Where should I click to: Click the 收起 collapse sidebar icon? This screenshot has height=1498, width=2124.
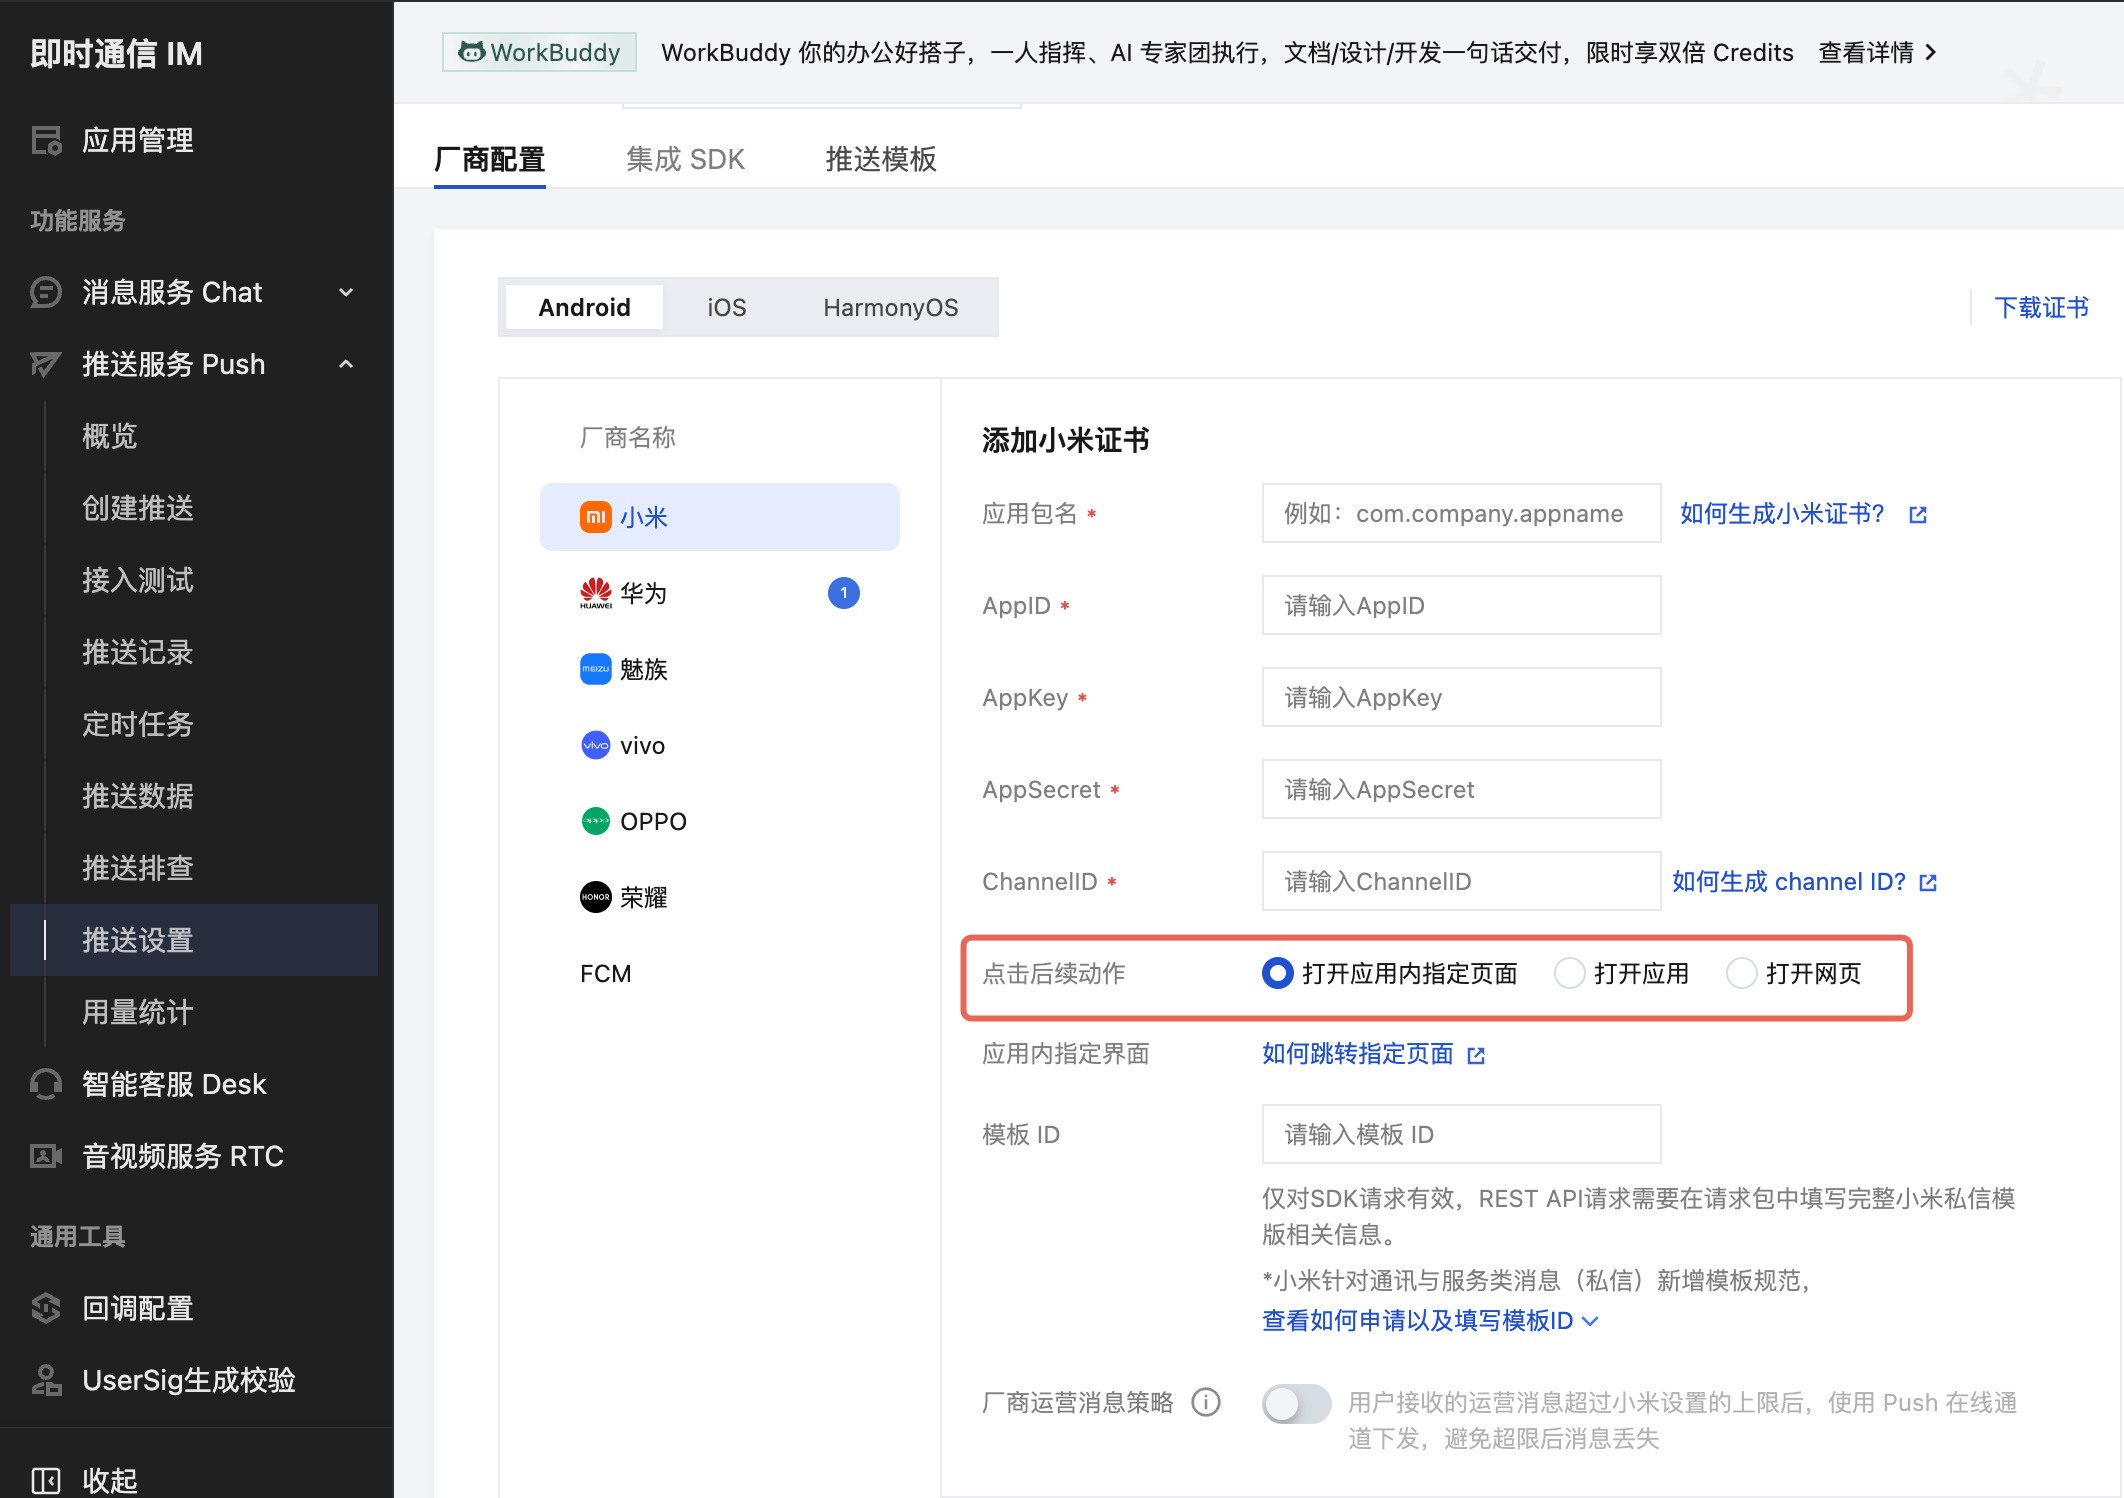(x=46, y=1480)
